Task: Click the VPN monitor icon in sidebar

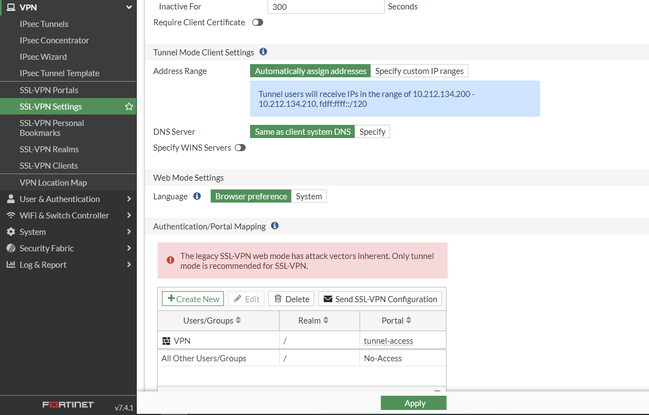Action: tap(11, 7)
